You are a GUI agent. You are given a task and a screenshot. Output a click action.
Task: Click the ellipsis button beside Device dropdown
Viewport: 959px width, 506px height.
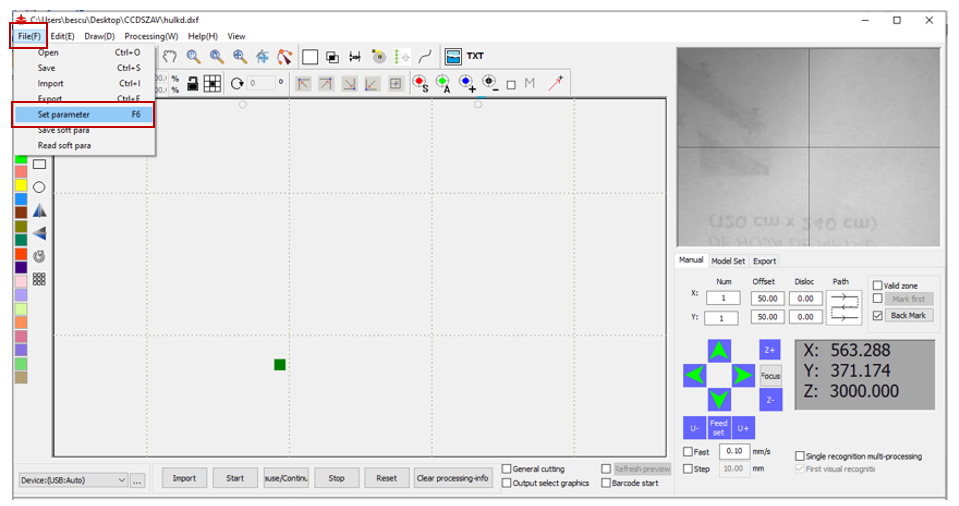(x=137, y=480)
